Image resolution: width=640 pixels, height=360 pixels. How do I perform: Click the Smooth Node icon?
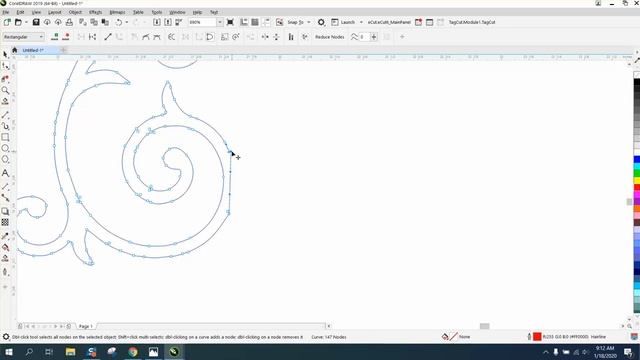pyautogui.click(x=146, y=37)
